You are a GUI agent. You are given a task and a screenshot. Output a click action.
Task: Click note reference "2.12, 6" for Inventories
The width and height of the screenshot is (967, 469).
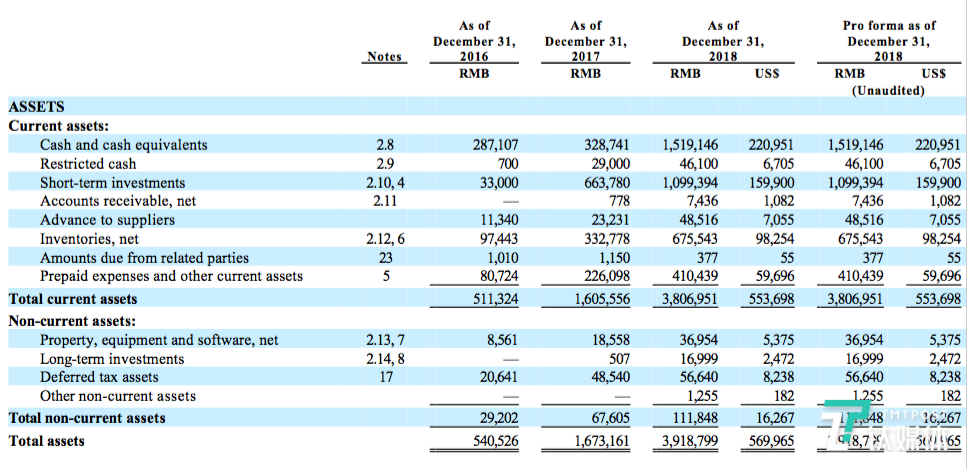click(385, 240)
